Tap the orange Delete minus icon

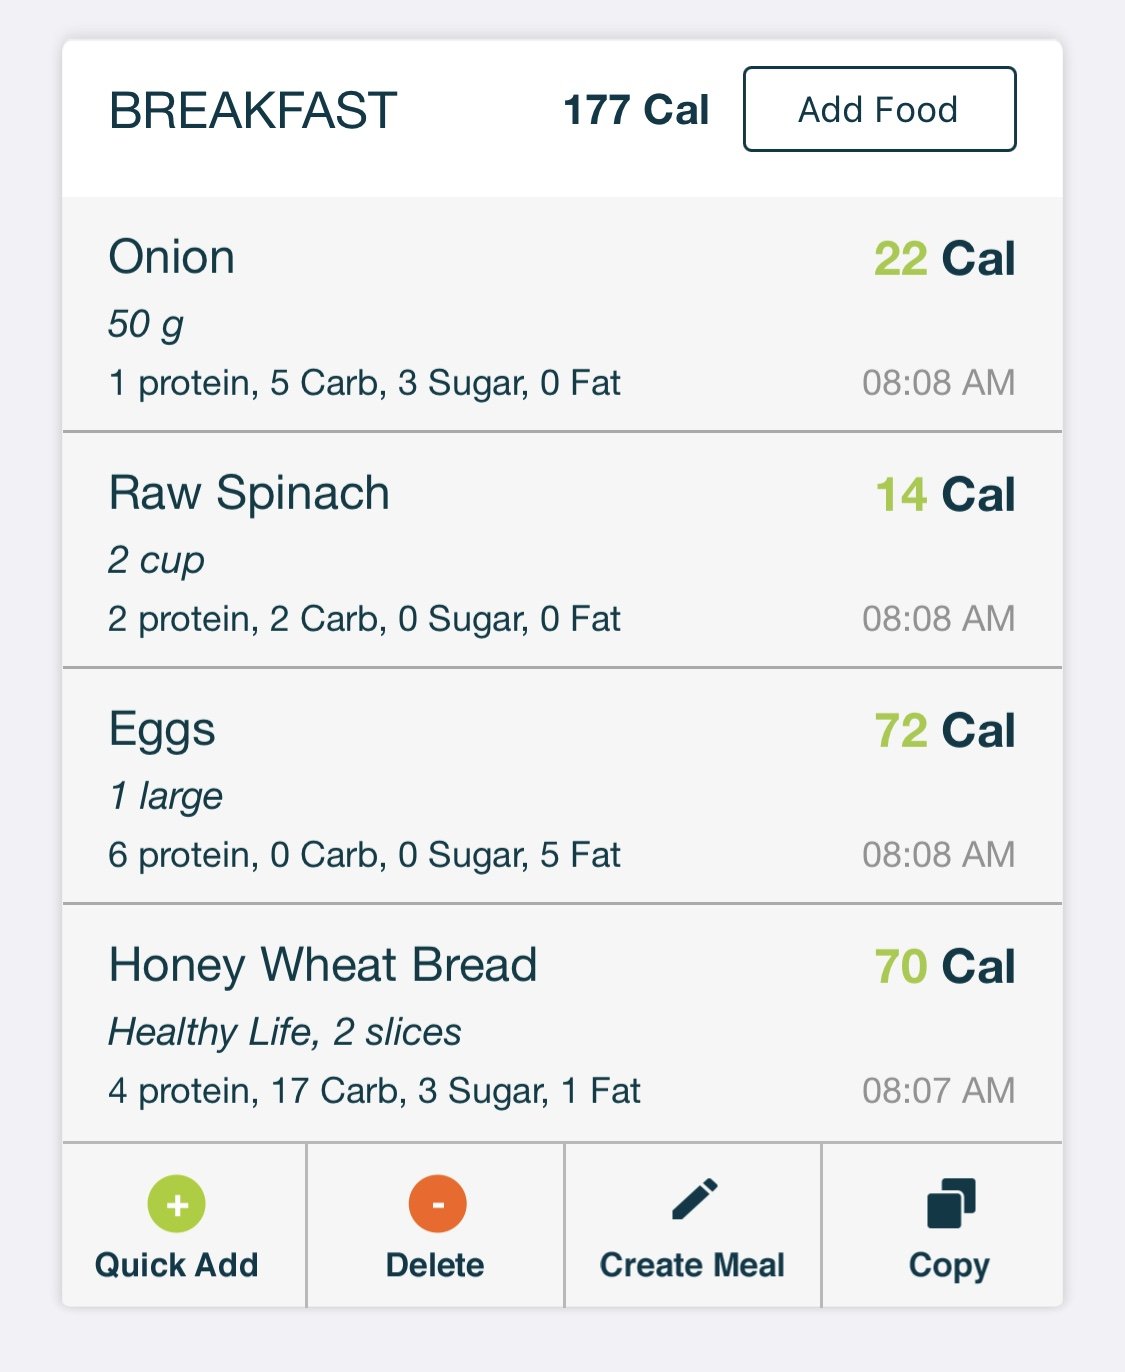tap(437, 1204)
